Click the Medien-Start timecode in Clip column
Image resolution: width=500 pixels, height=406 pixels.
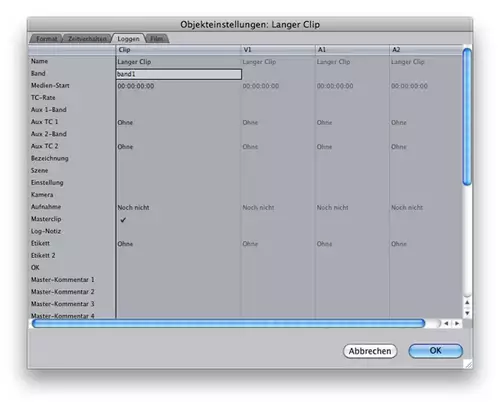(136, 86)
